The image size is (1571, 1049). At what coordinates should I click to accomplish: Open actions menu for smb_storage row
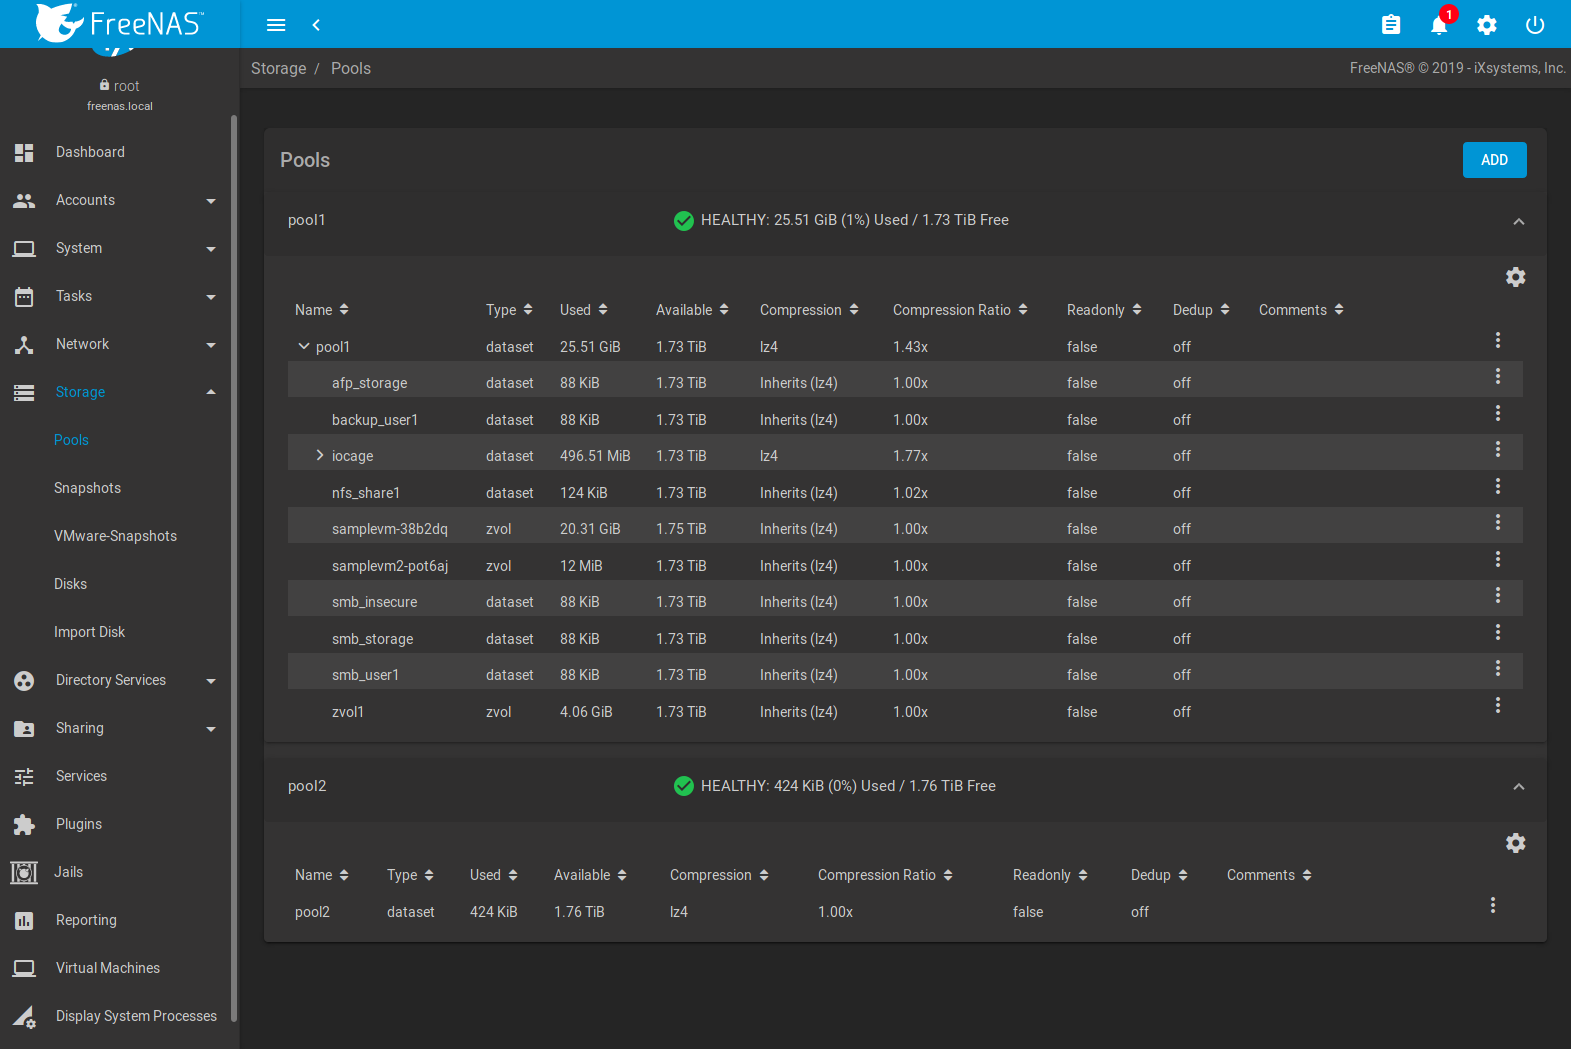(x=1498, y=632)
